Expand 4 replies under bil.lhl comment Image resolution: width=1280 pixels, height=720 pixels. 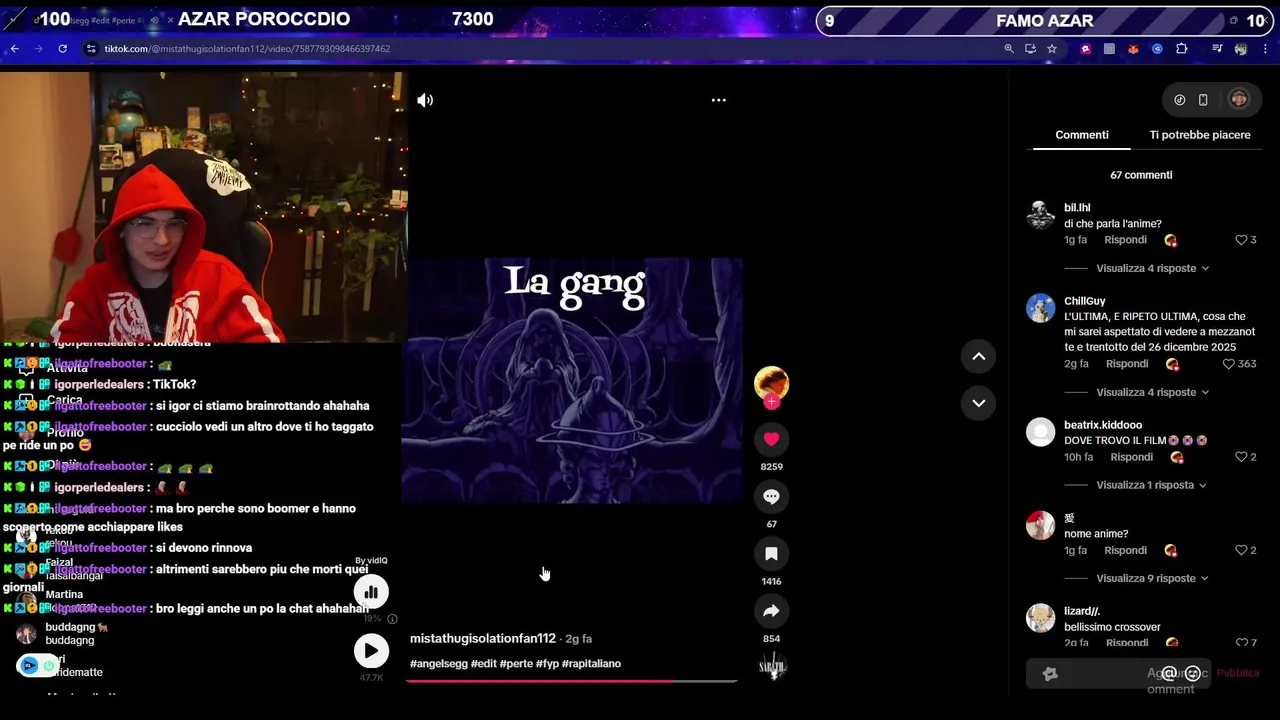[1152, 268]
